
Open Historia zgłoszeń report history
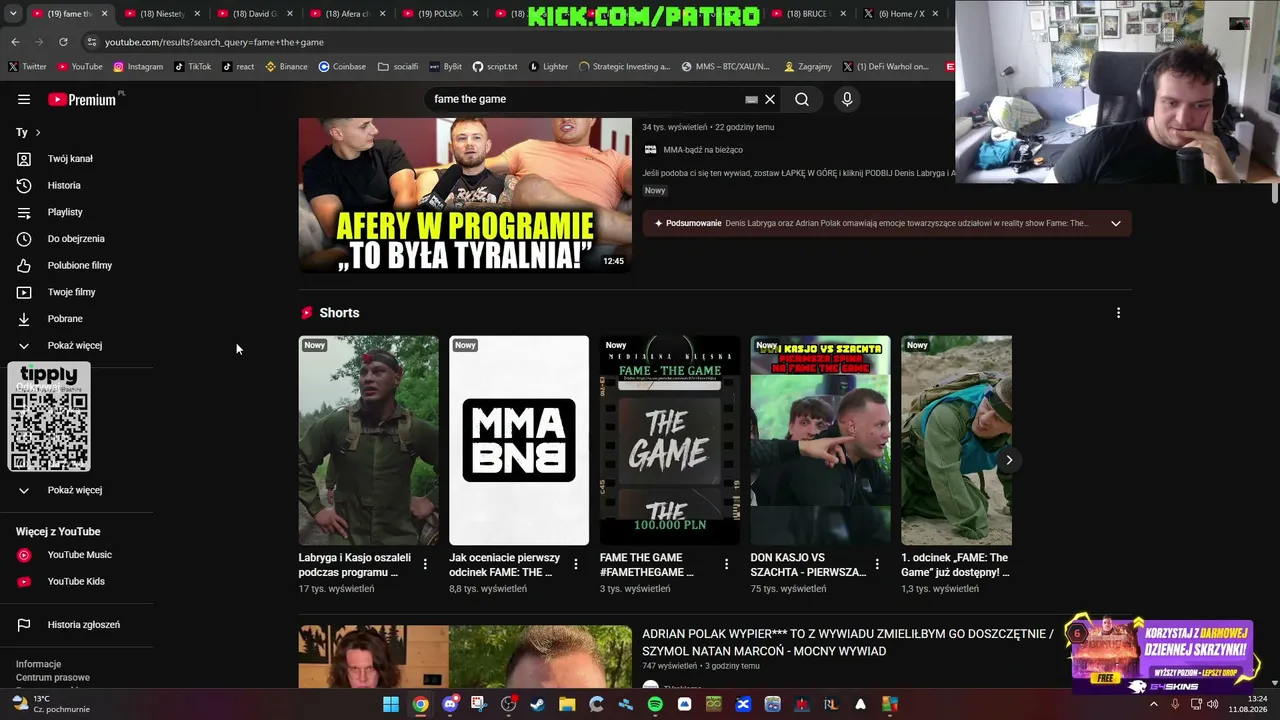pyautogui.click(x=84, y=625)
